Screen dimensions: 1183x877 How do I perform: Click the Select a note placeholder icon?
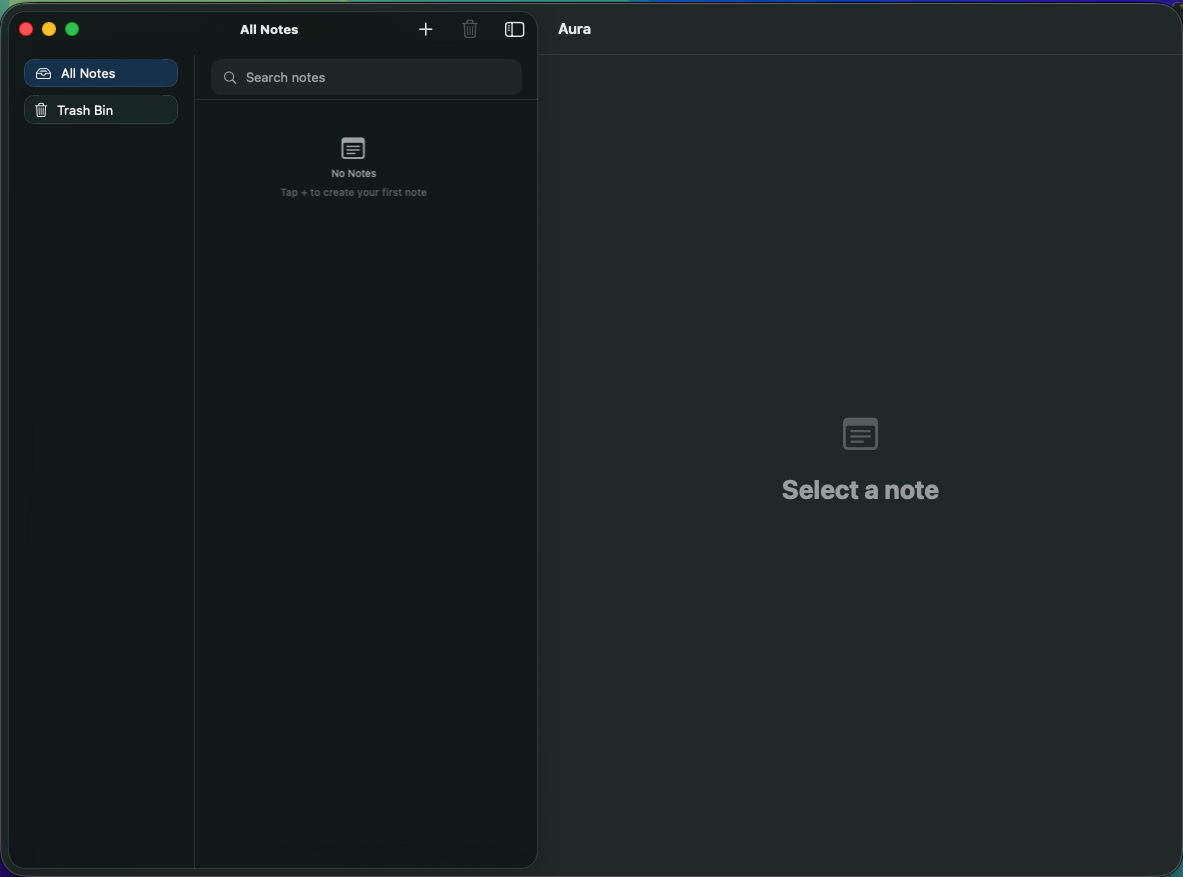[859, 434]
